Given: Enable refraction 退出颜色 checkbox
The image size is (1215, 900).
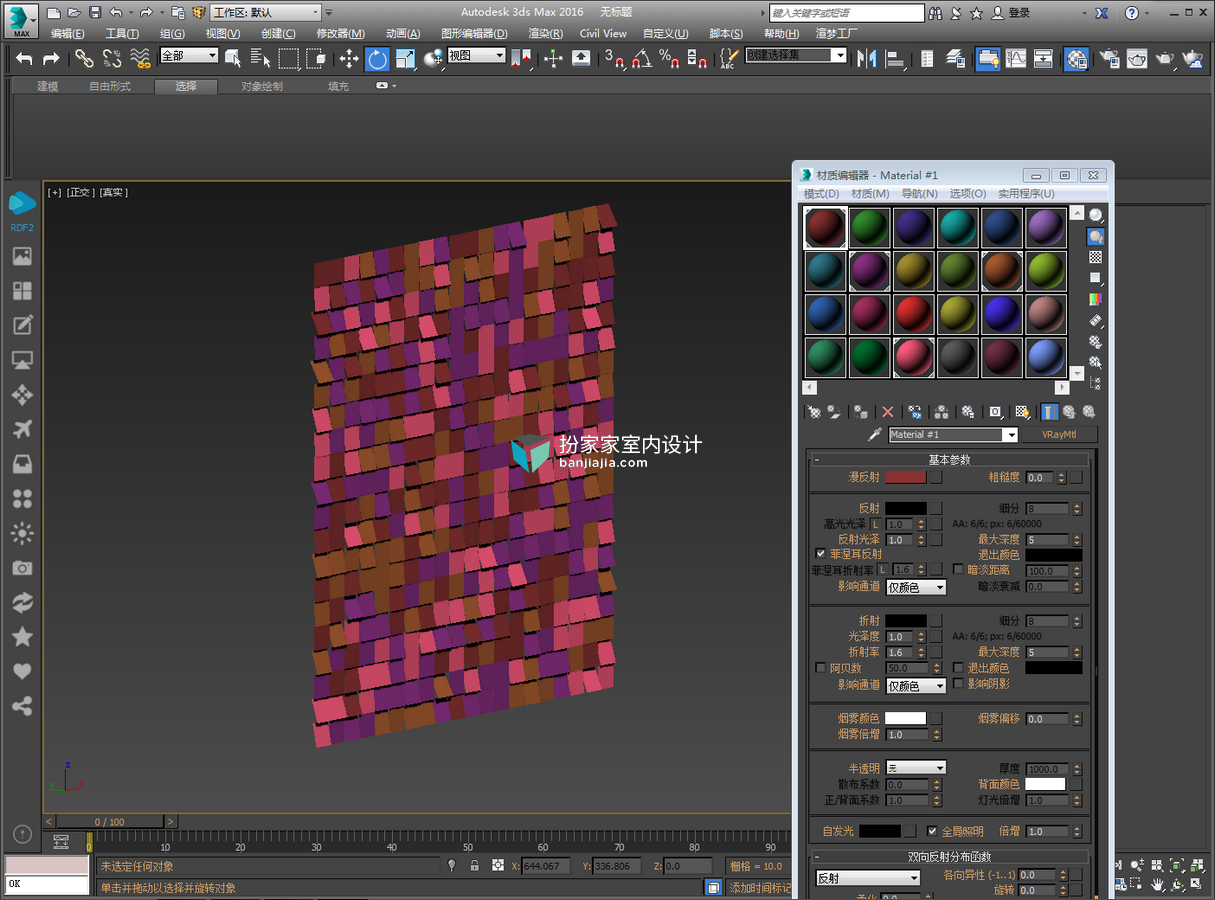Looking at the screenshot, I should tap(958, 668).
